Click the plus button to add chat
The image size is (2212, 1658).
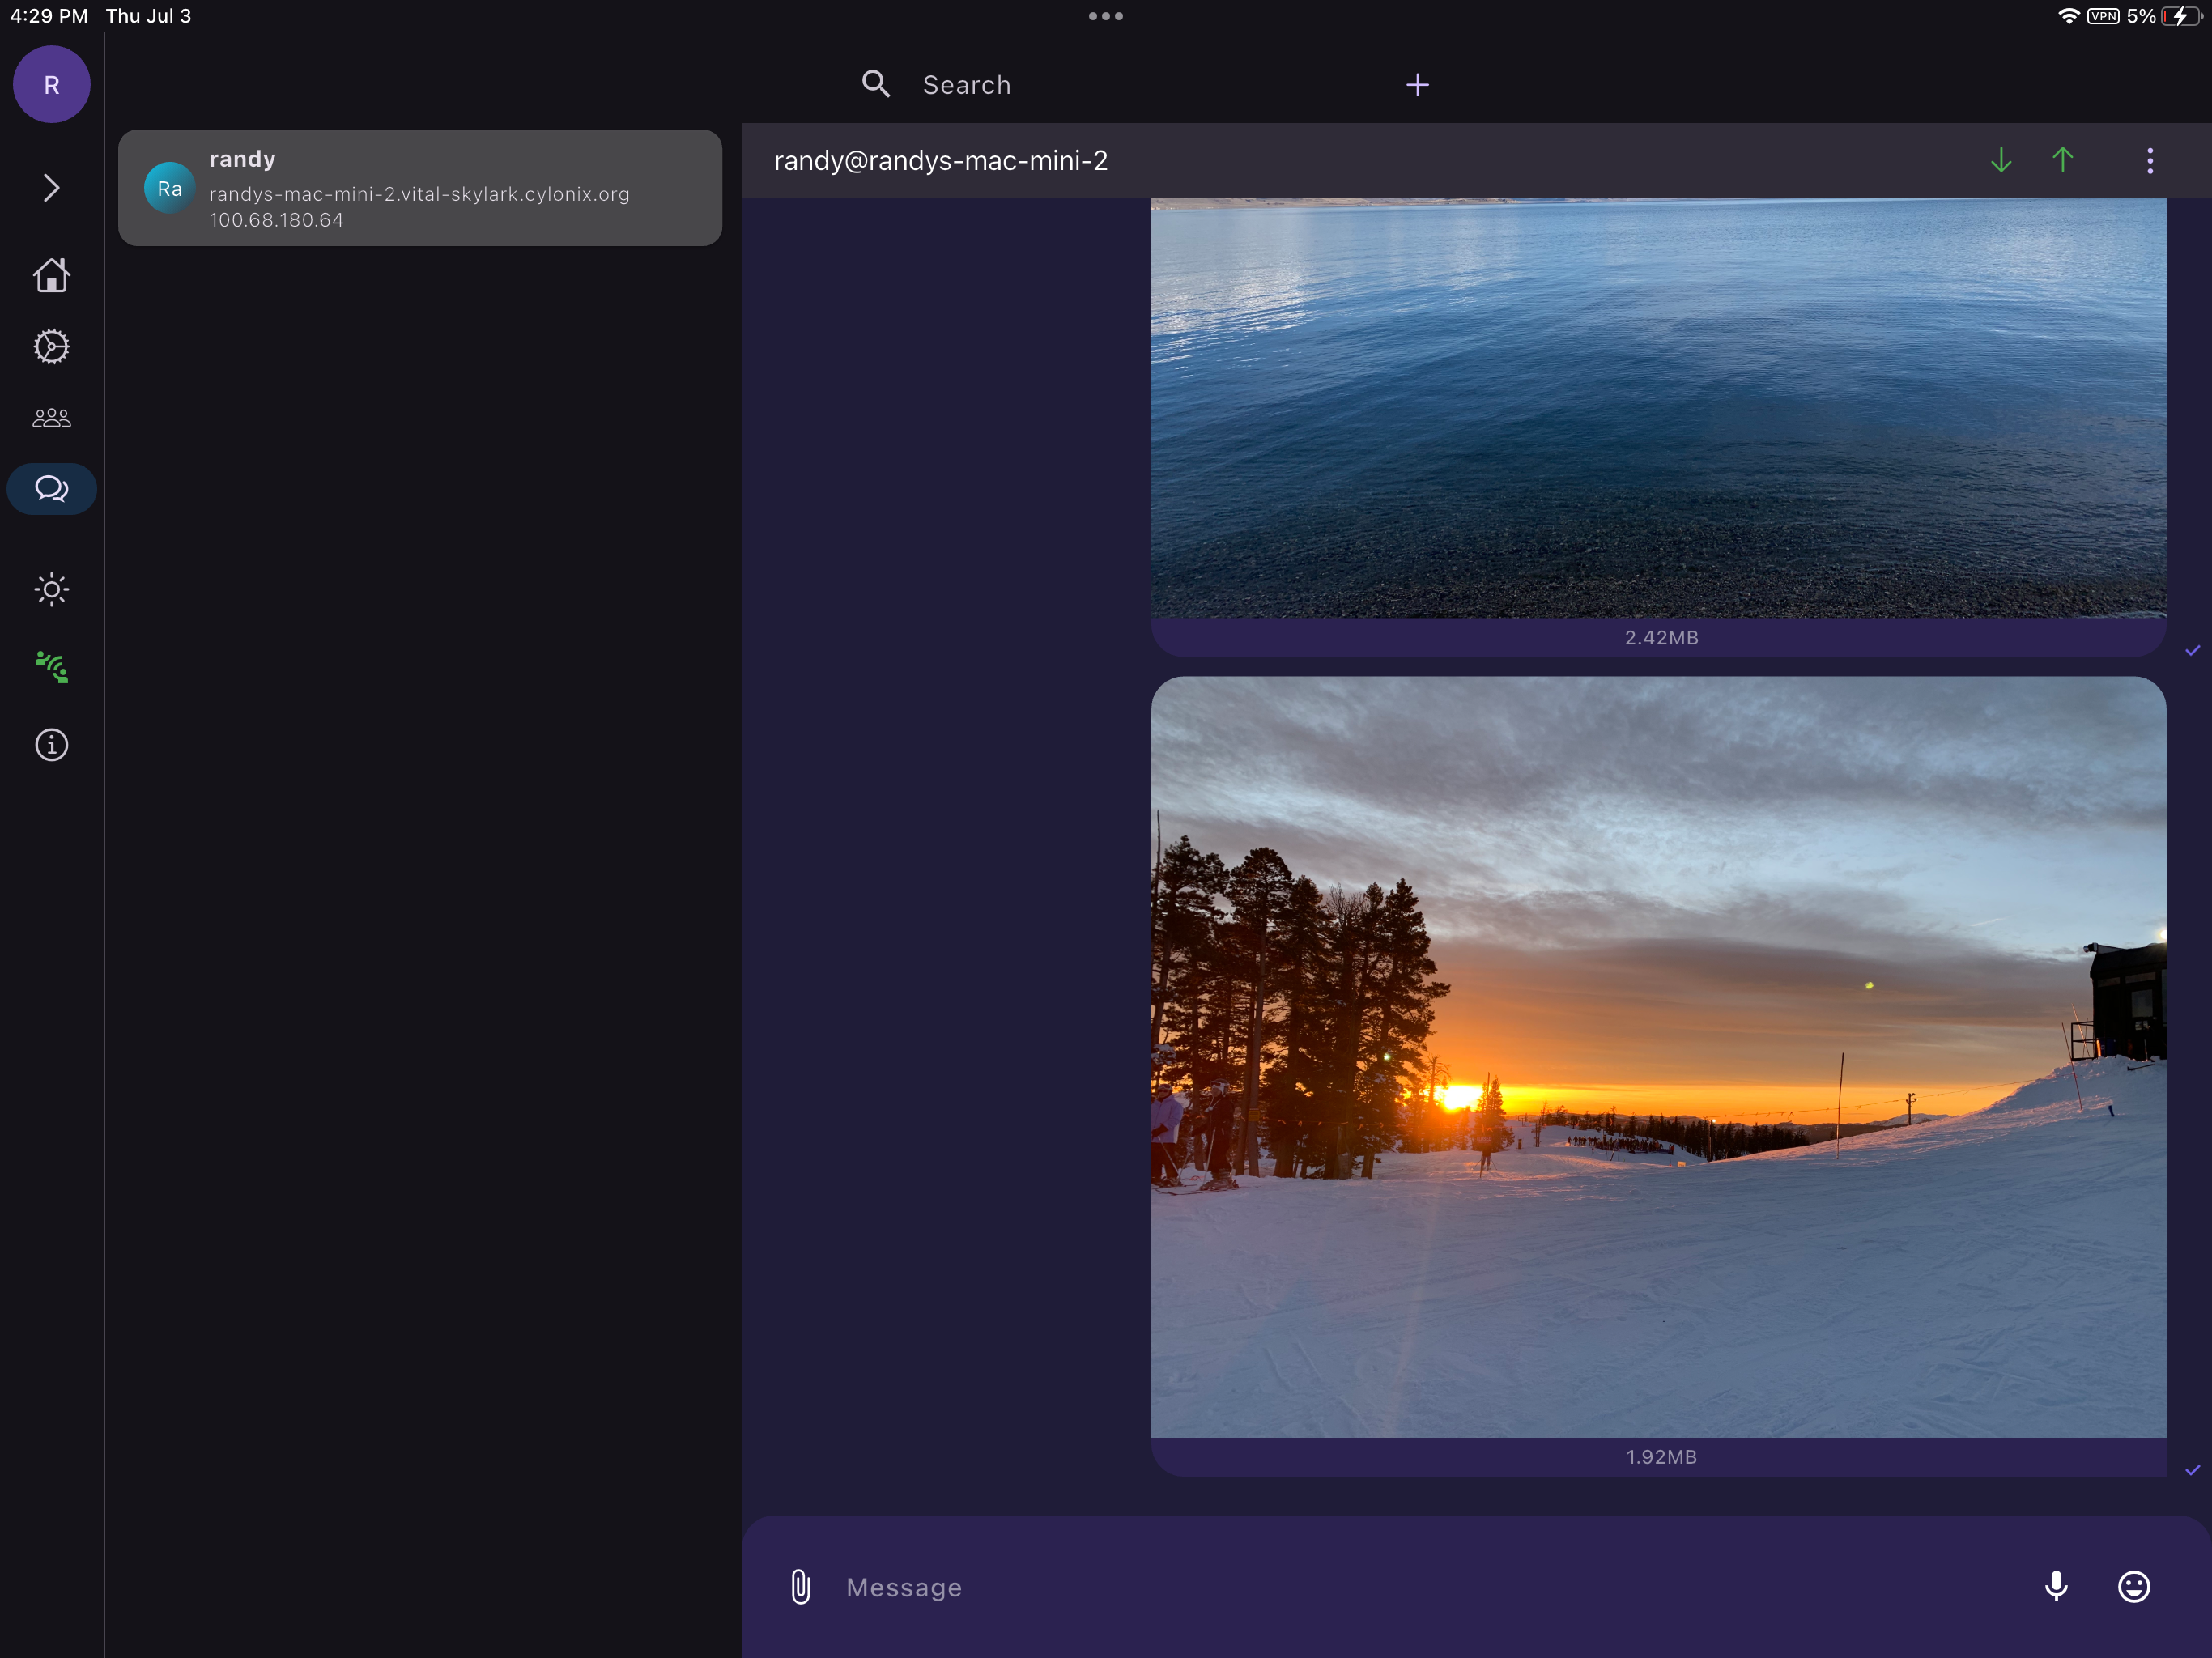(1417, 85)
